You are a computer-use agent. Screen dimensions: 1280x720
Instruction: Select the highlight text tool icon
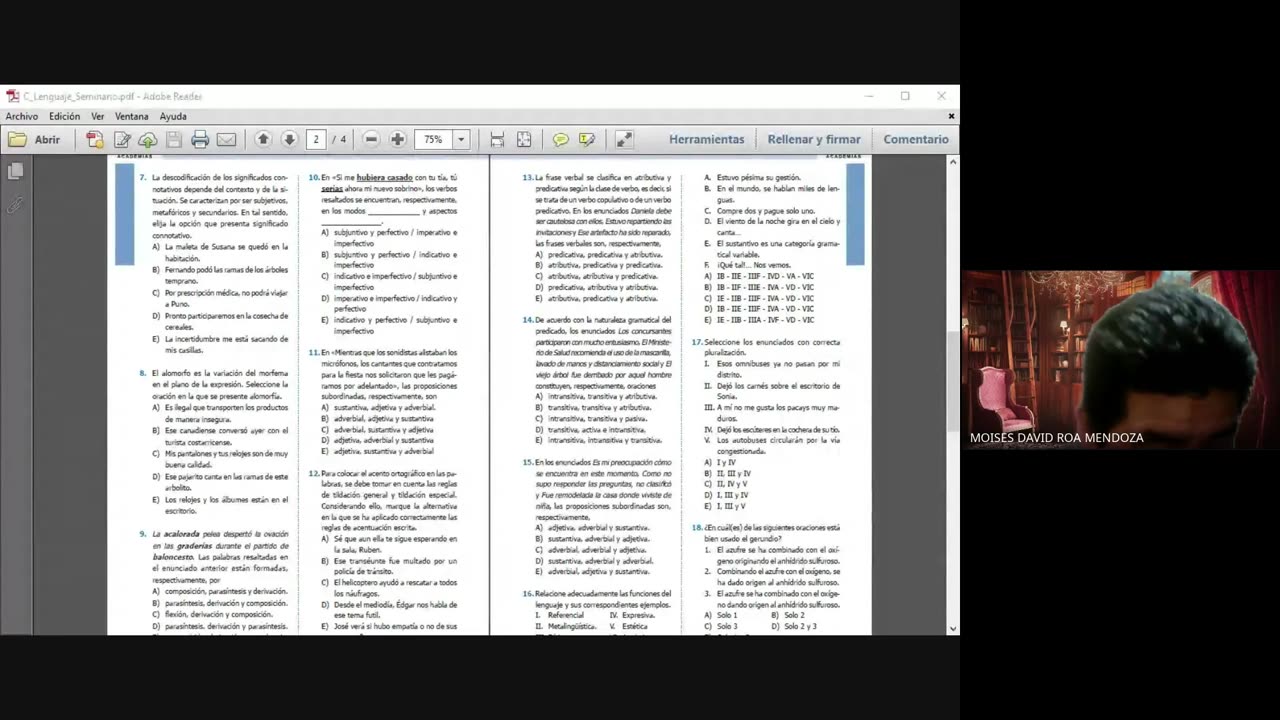point(587,140)
